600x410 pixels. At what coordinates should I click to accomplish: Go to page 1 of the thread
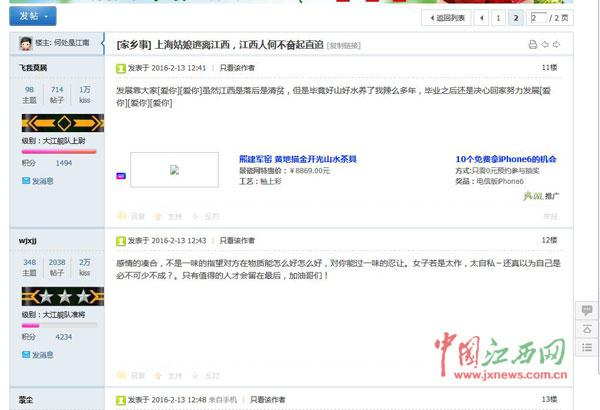[x=498, y=18]
